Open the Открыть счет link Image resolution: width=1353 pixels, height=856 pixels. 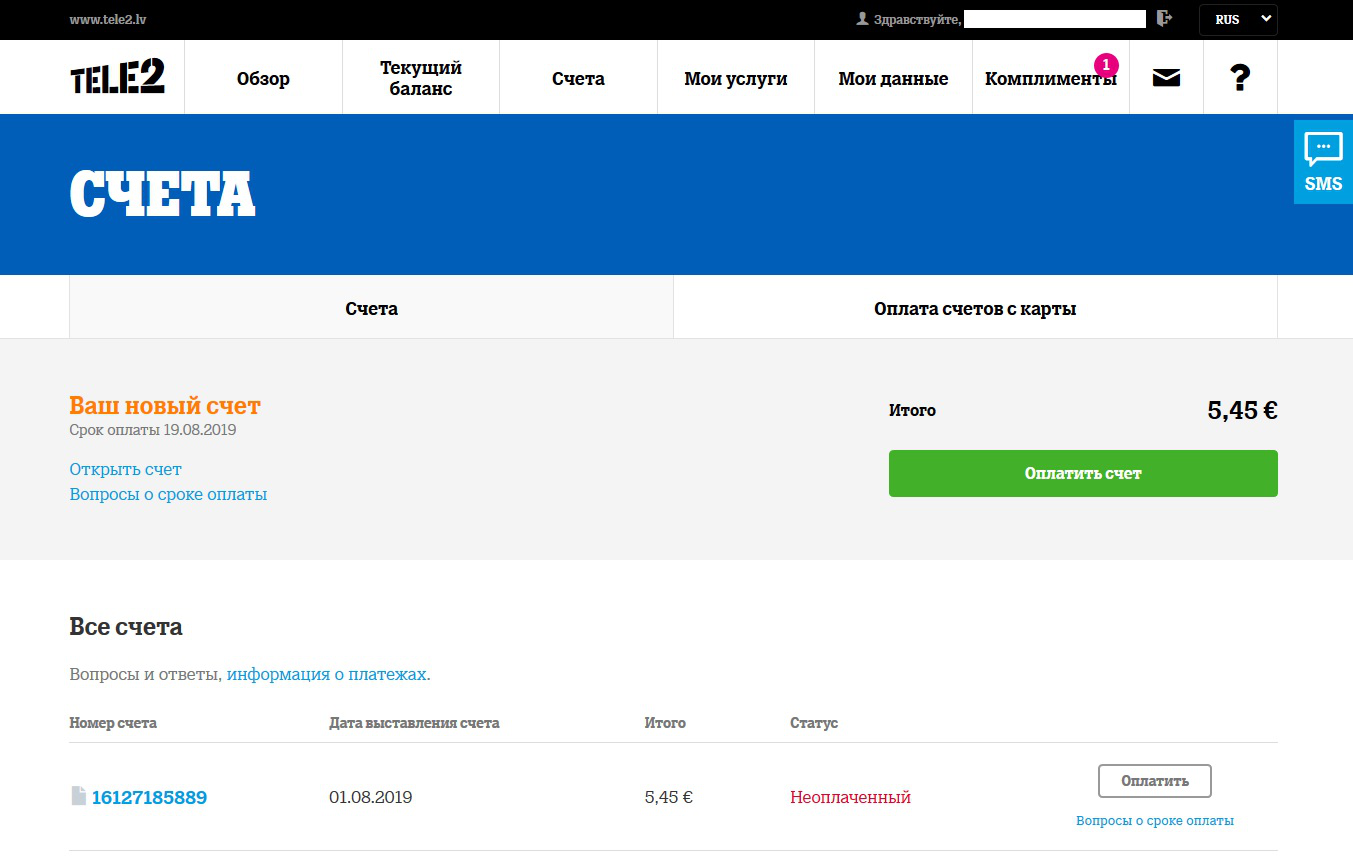click(x=125, y=469)
